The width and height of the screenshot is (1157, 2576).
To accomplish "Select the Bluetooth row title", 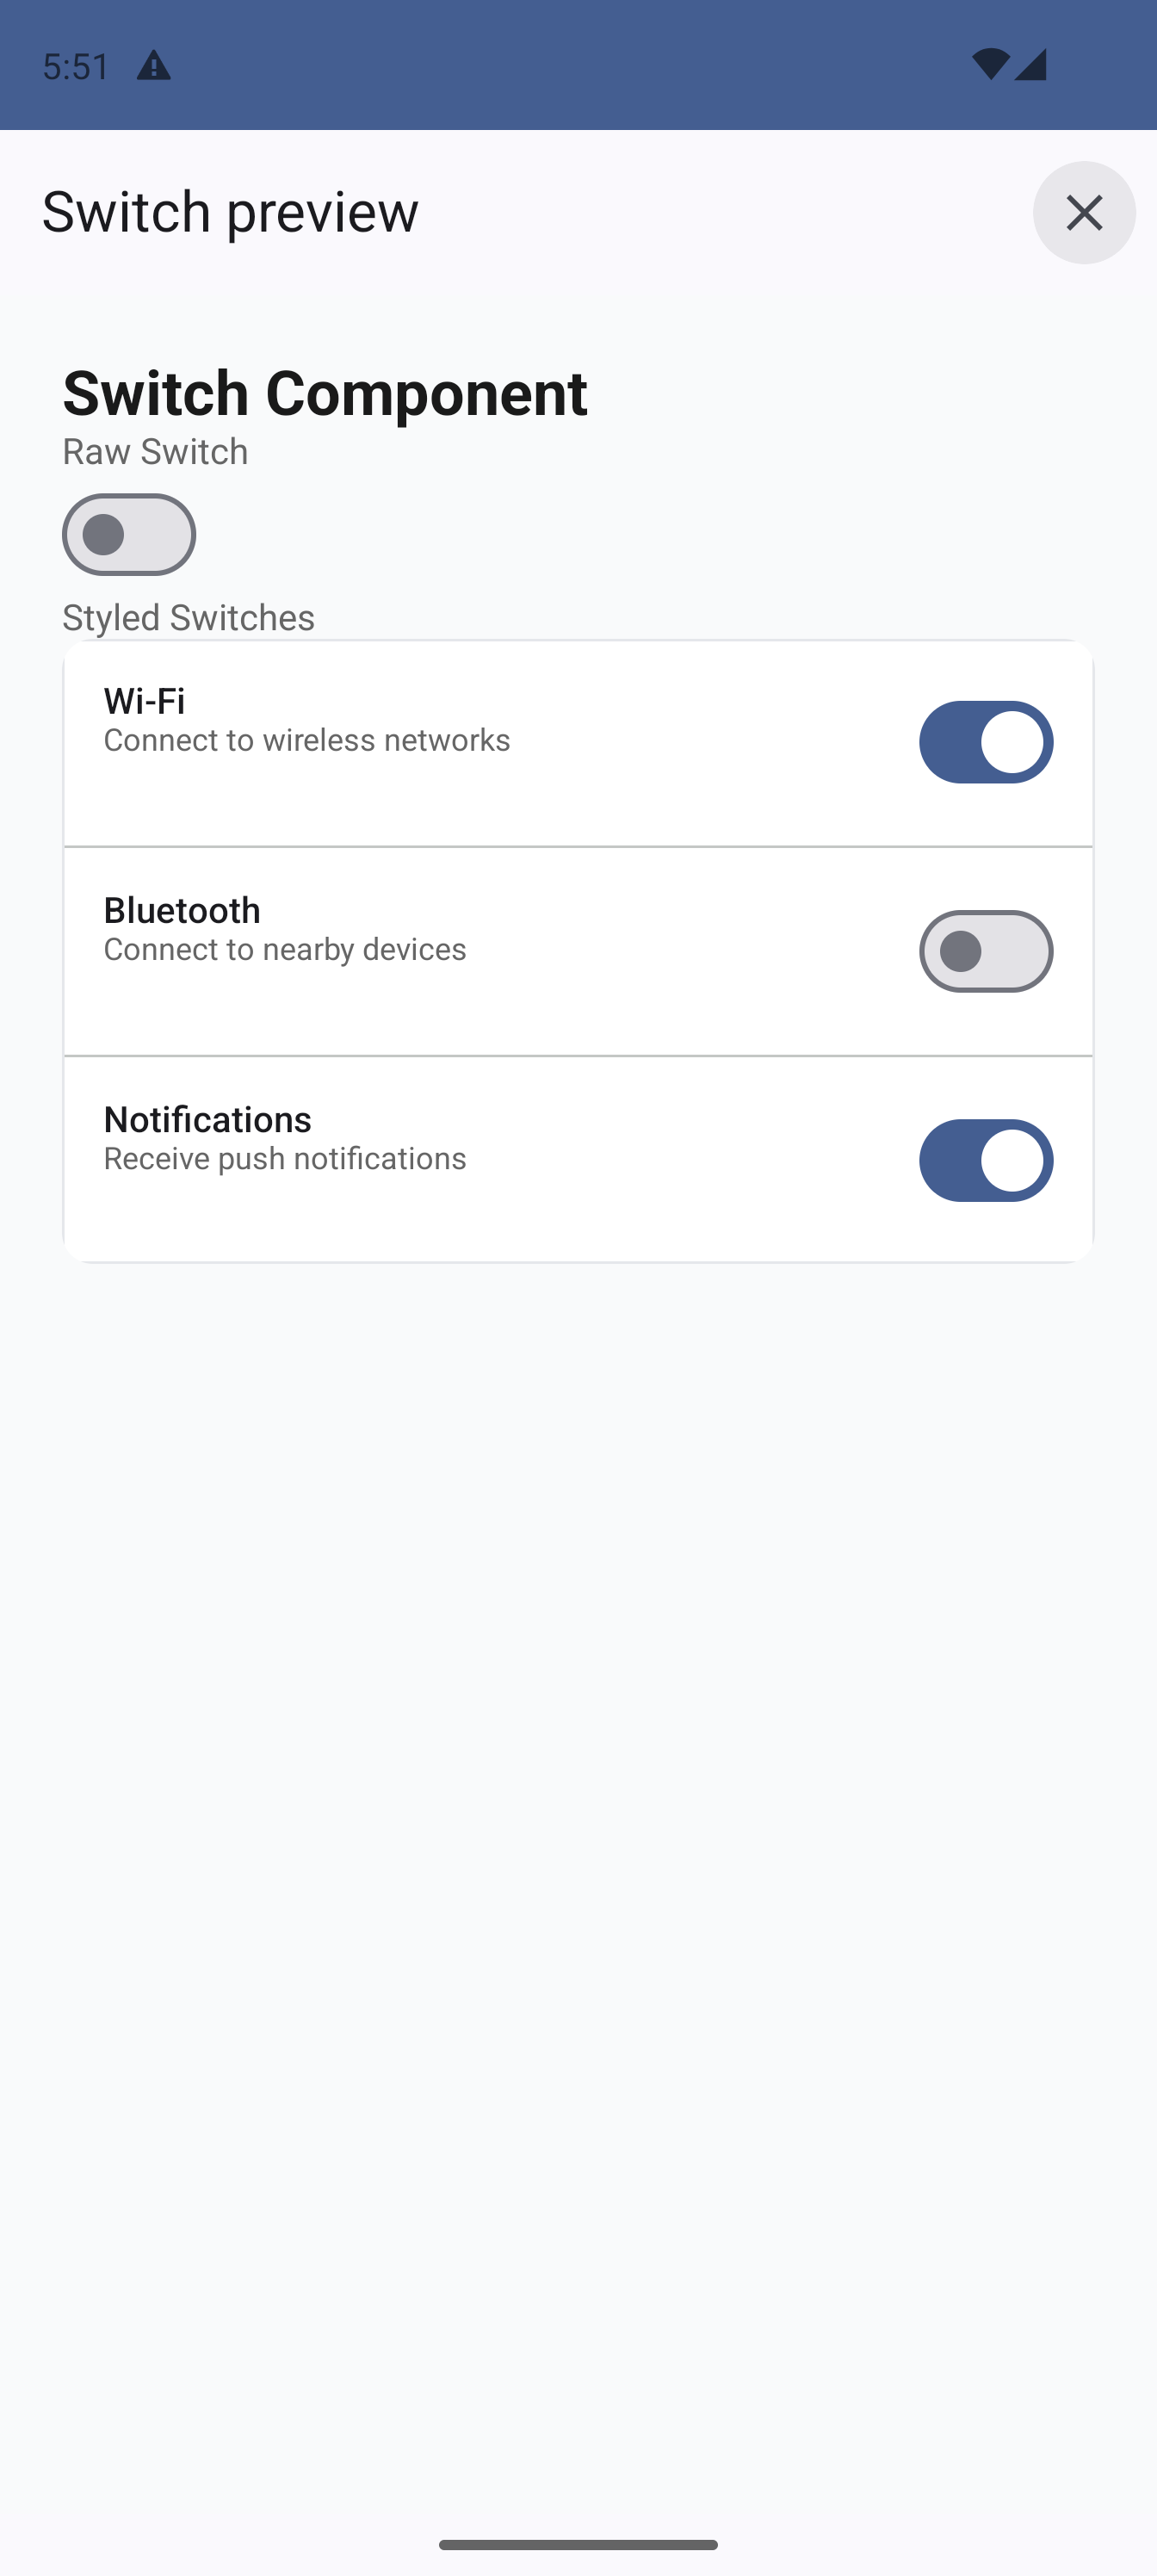I will (182, 910).
